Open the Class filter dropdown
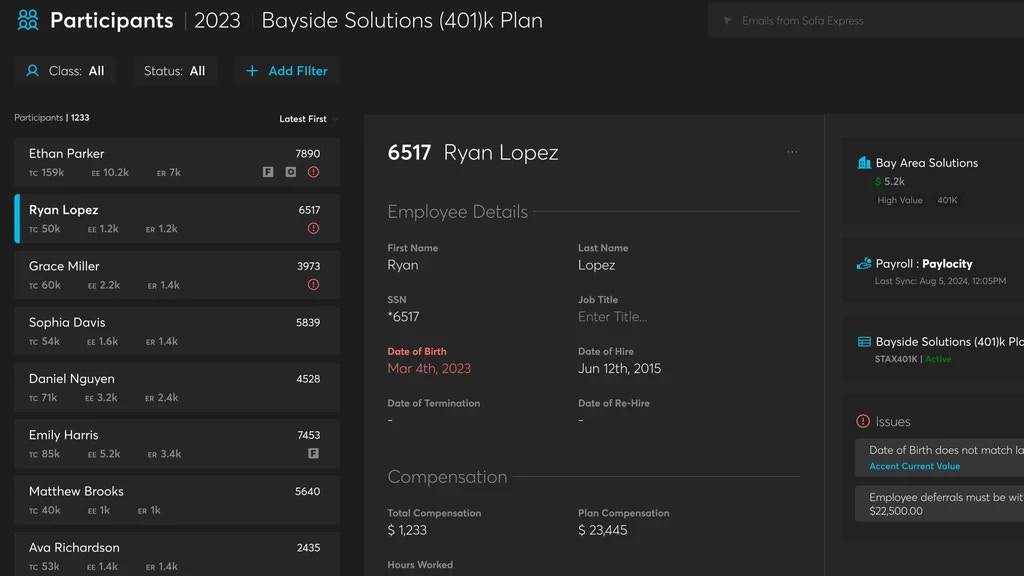The image size is (1024, 576). coord(65,71)
